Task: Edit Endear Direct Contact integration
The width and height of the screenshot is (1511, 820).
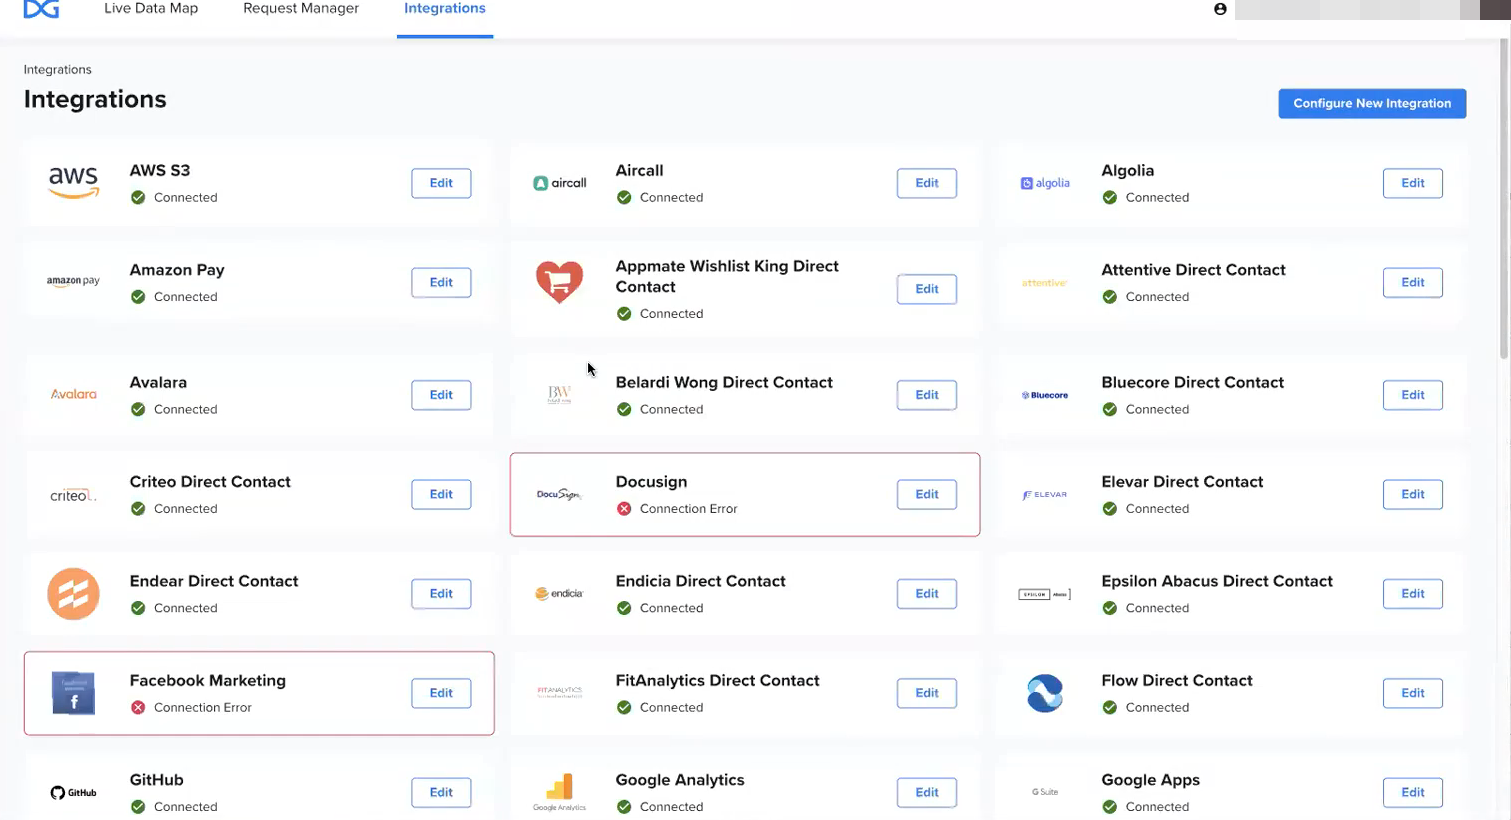Action: coord(441,593)
